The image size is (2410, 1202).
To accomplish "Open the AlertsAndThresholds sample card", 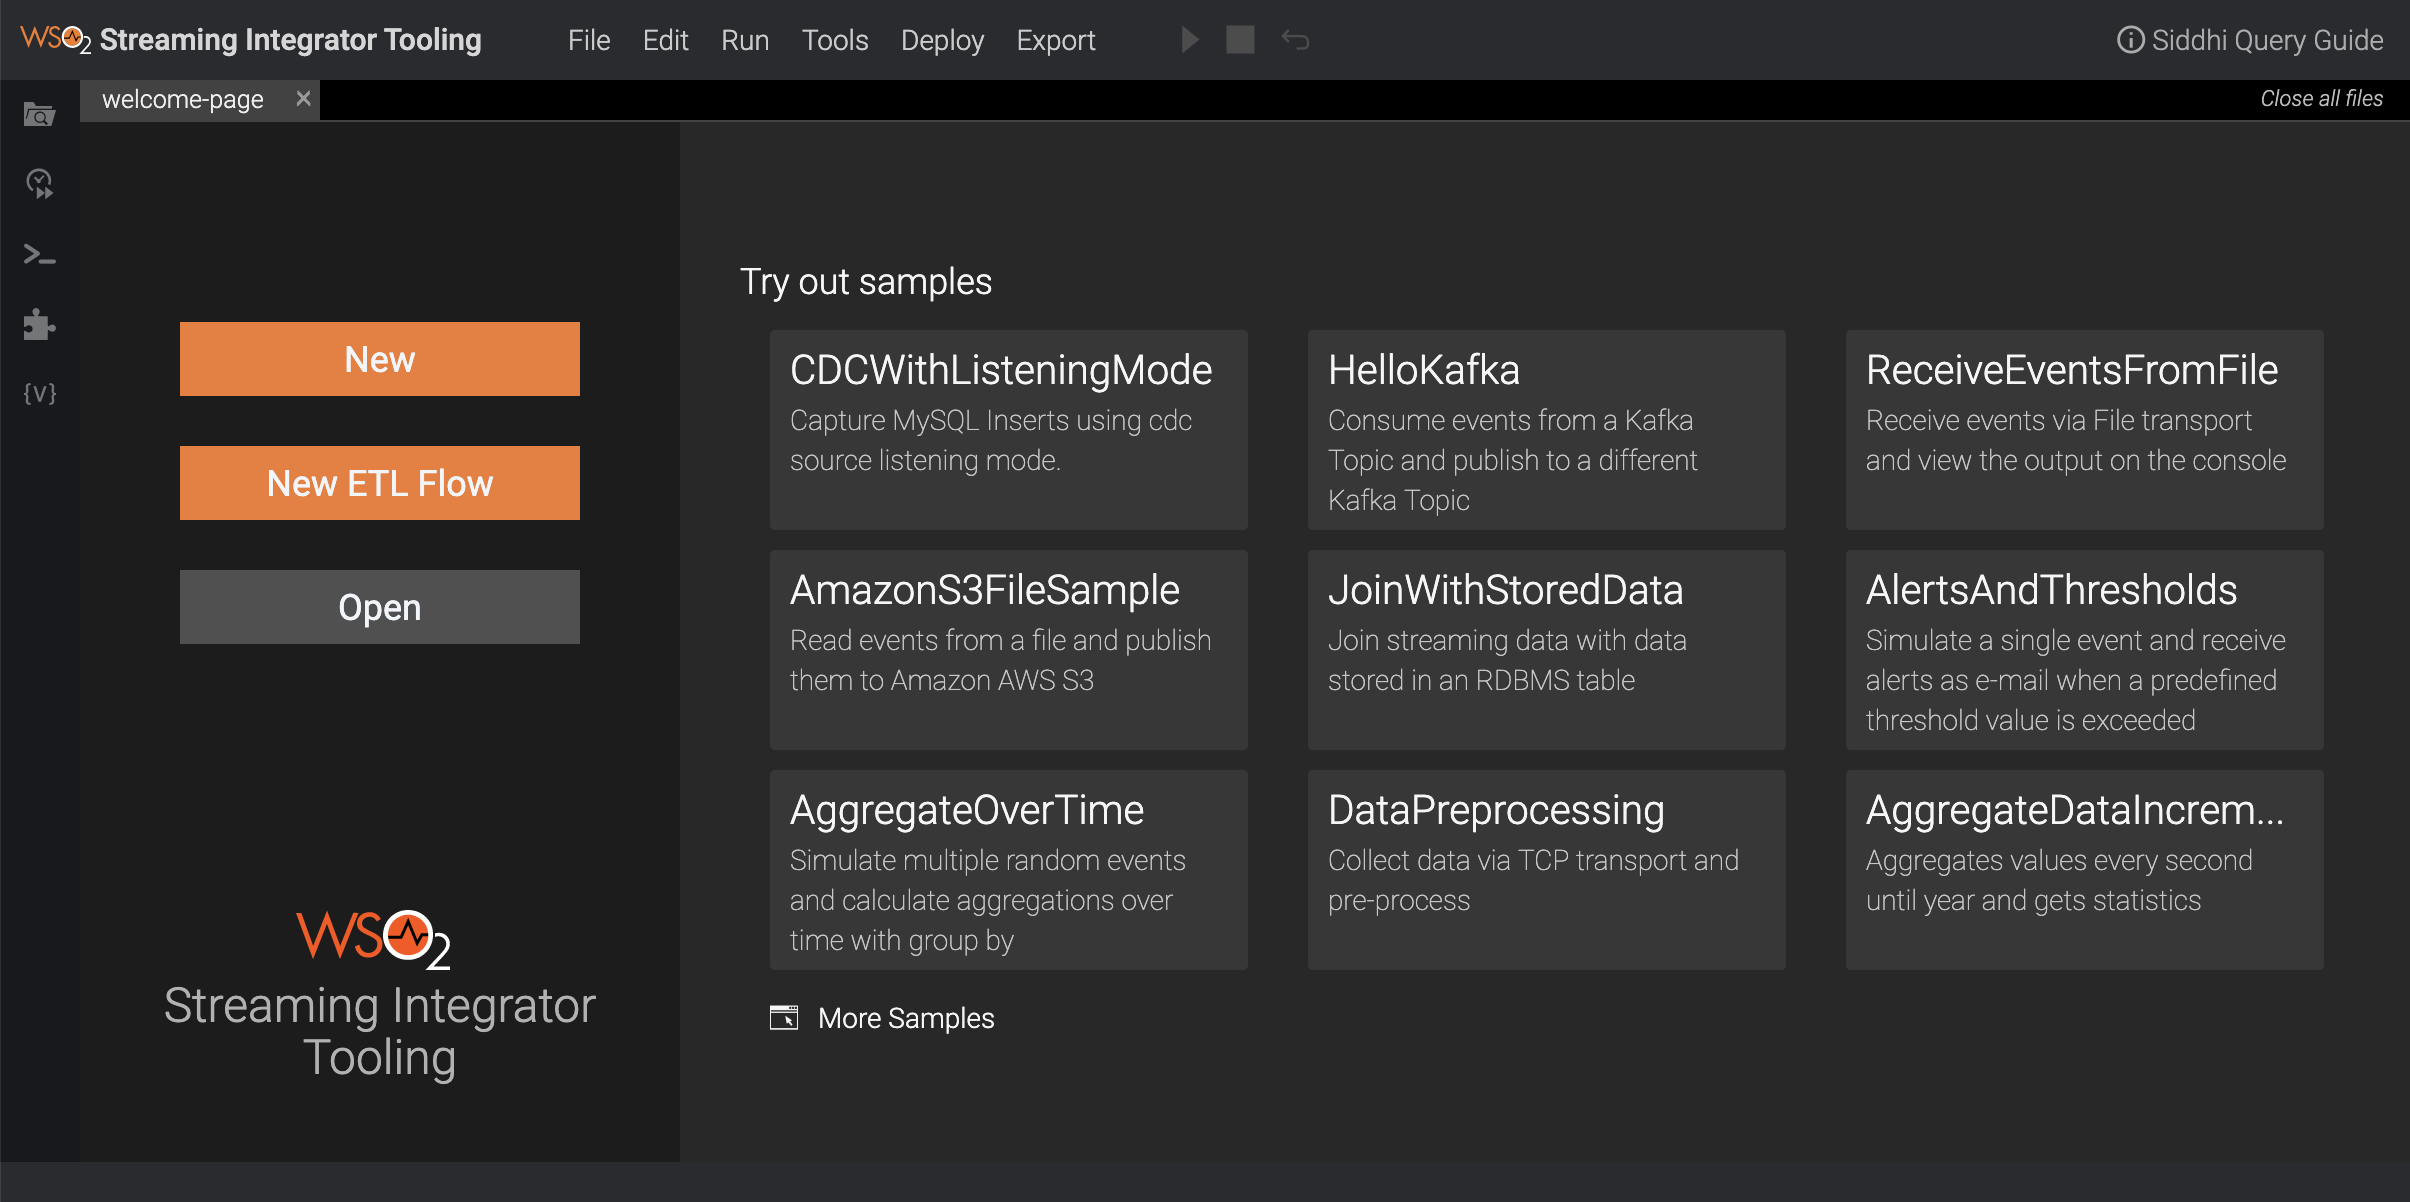I will tap(2085, 650).
